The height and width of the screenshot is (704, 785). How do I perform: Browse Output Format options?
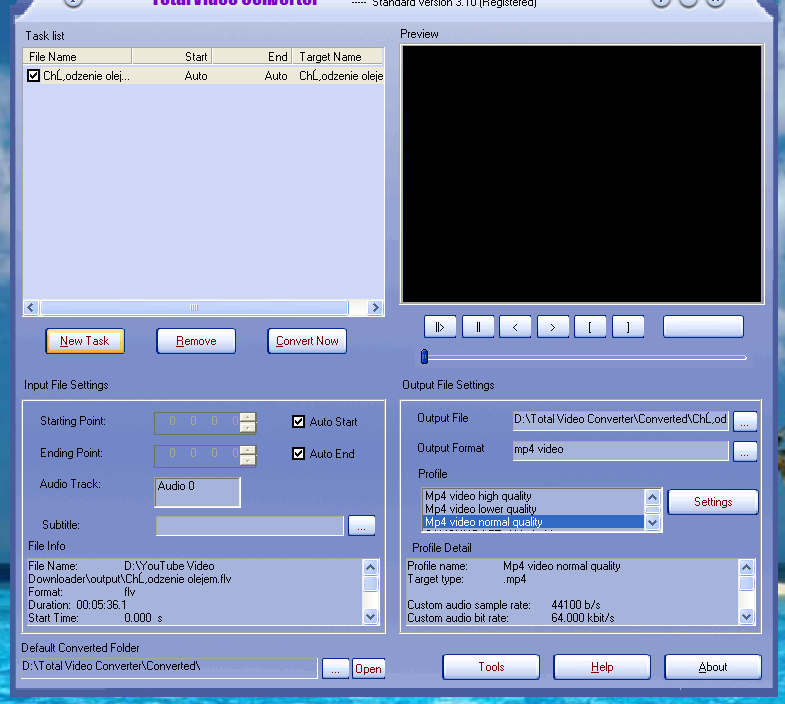click(x=745, y=451)
